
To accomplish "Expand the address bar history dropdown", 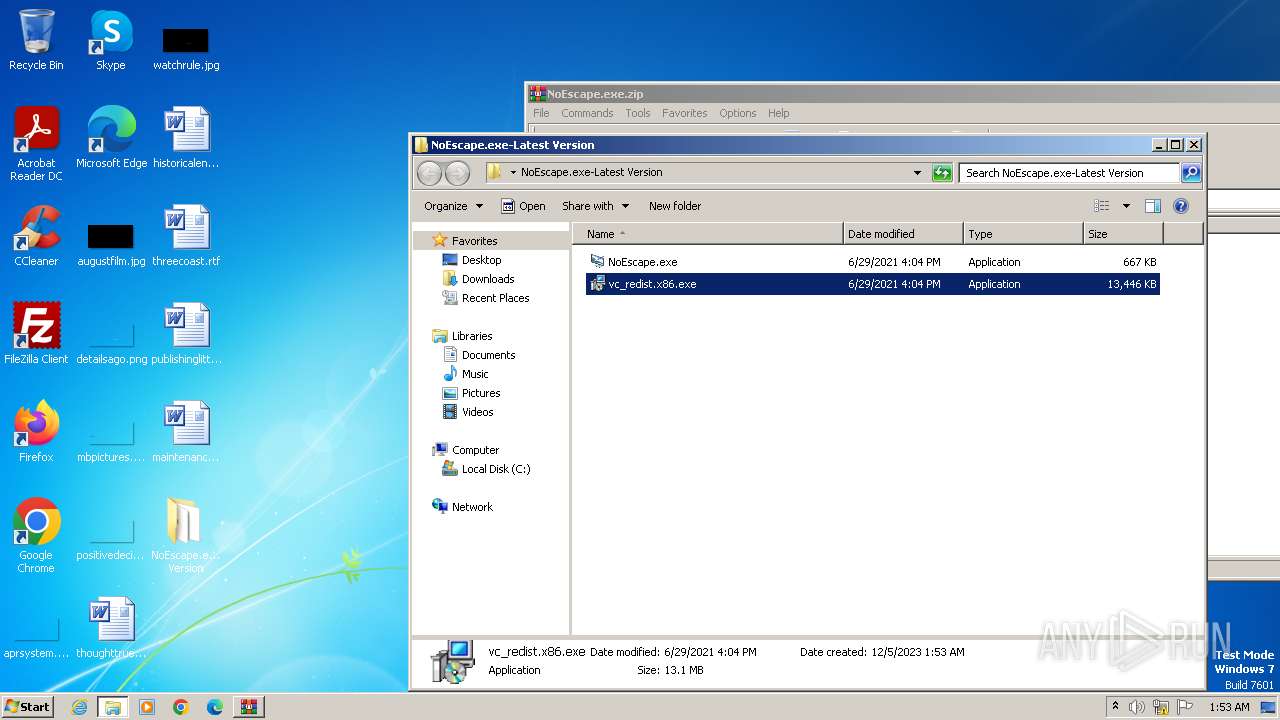I will click(x=917, y=173).
